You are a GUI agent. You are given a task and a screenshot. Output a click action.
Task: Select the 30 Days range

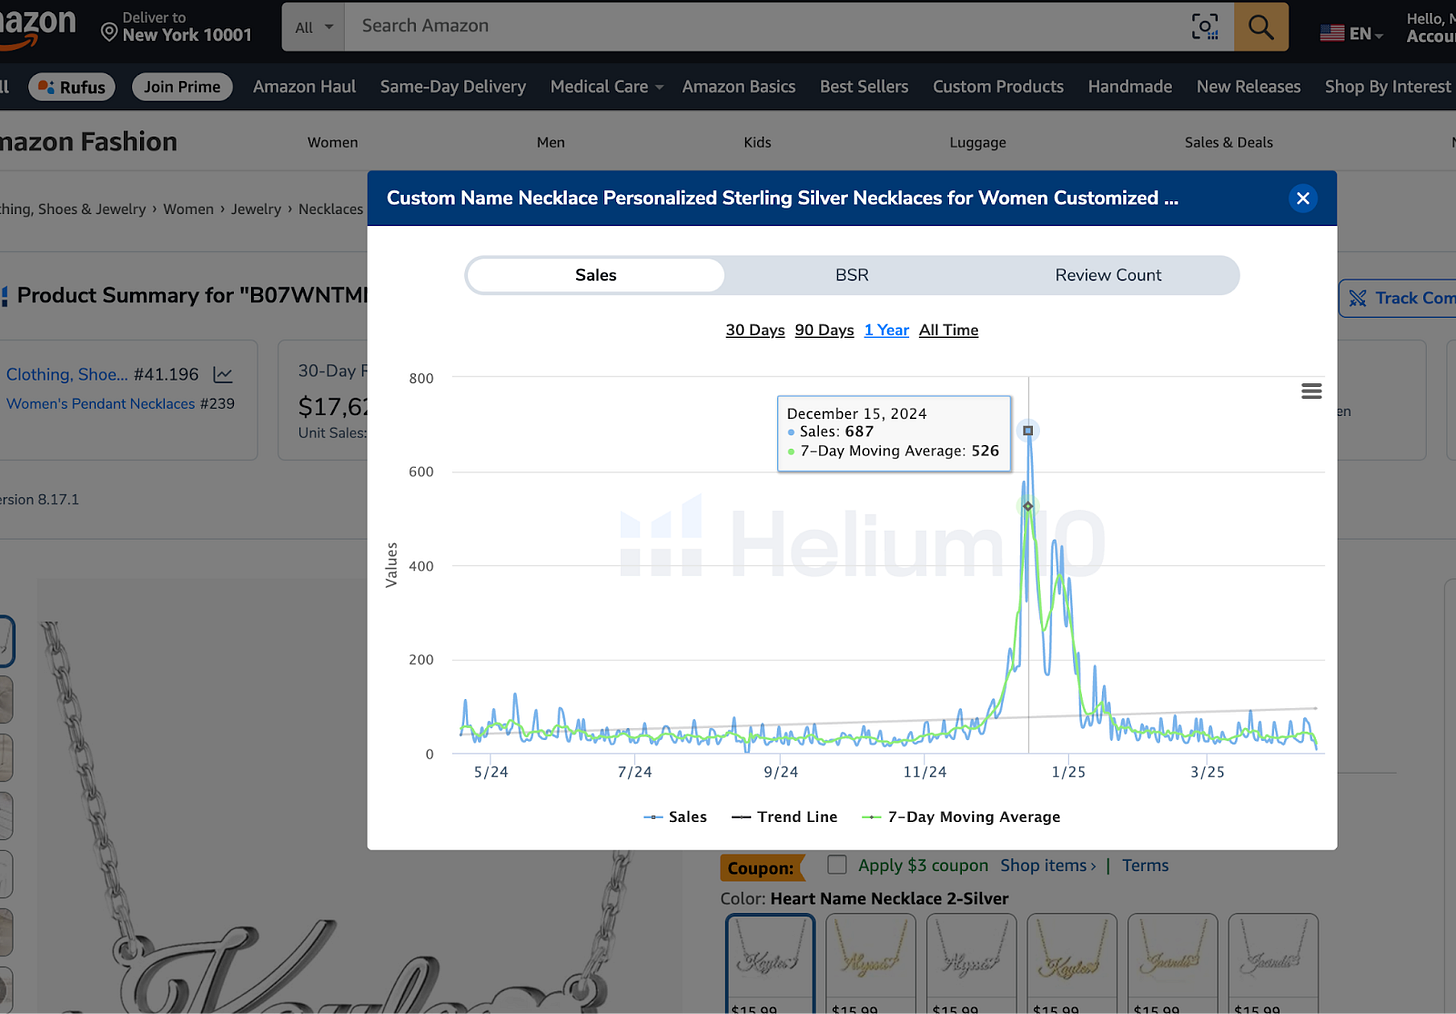coord(755,330)
